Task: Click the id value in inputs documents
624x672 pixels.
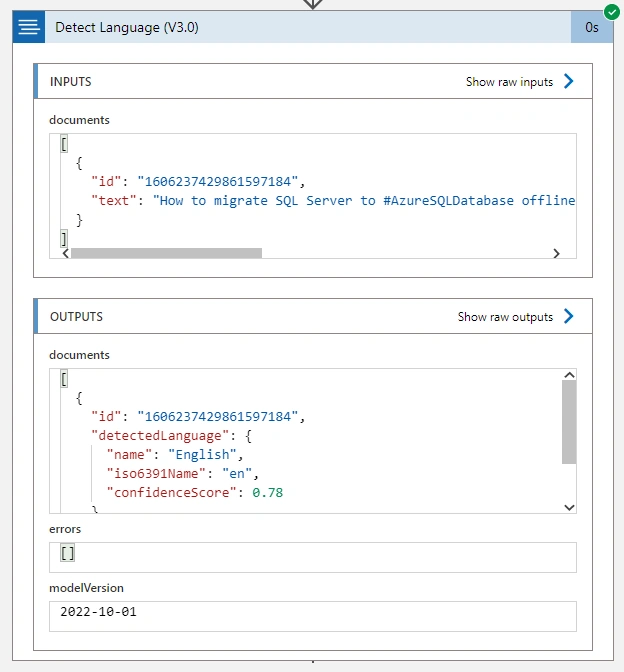Action: pyautogui.click(x=218, y=182)
